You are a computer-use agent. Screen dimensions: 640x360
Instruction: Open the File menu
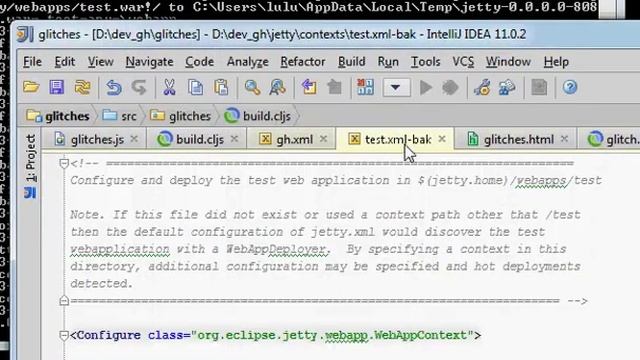point(32,62)
